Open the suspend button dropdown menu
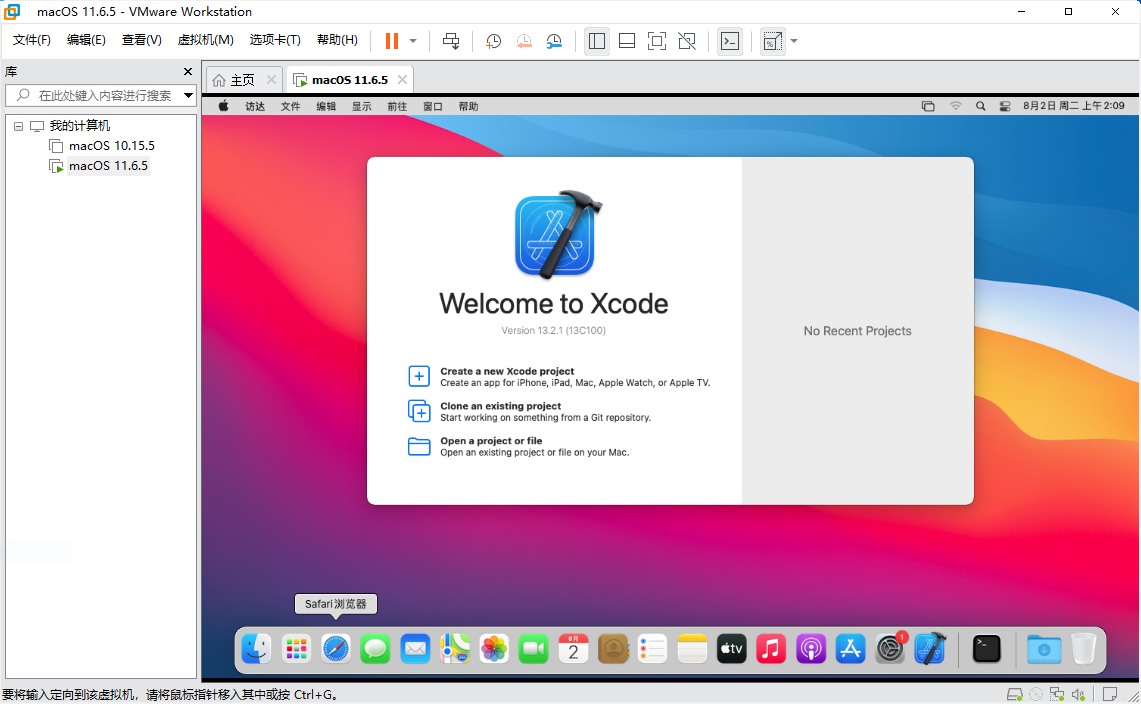The width and height of the screenshot is (1141, 704). tap(410, 41)
